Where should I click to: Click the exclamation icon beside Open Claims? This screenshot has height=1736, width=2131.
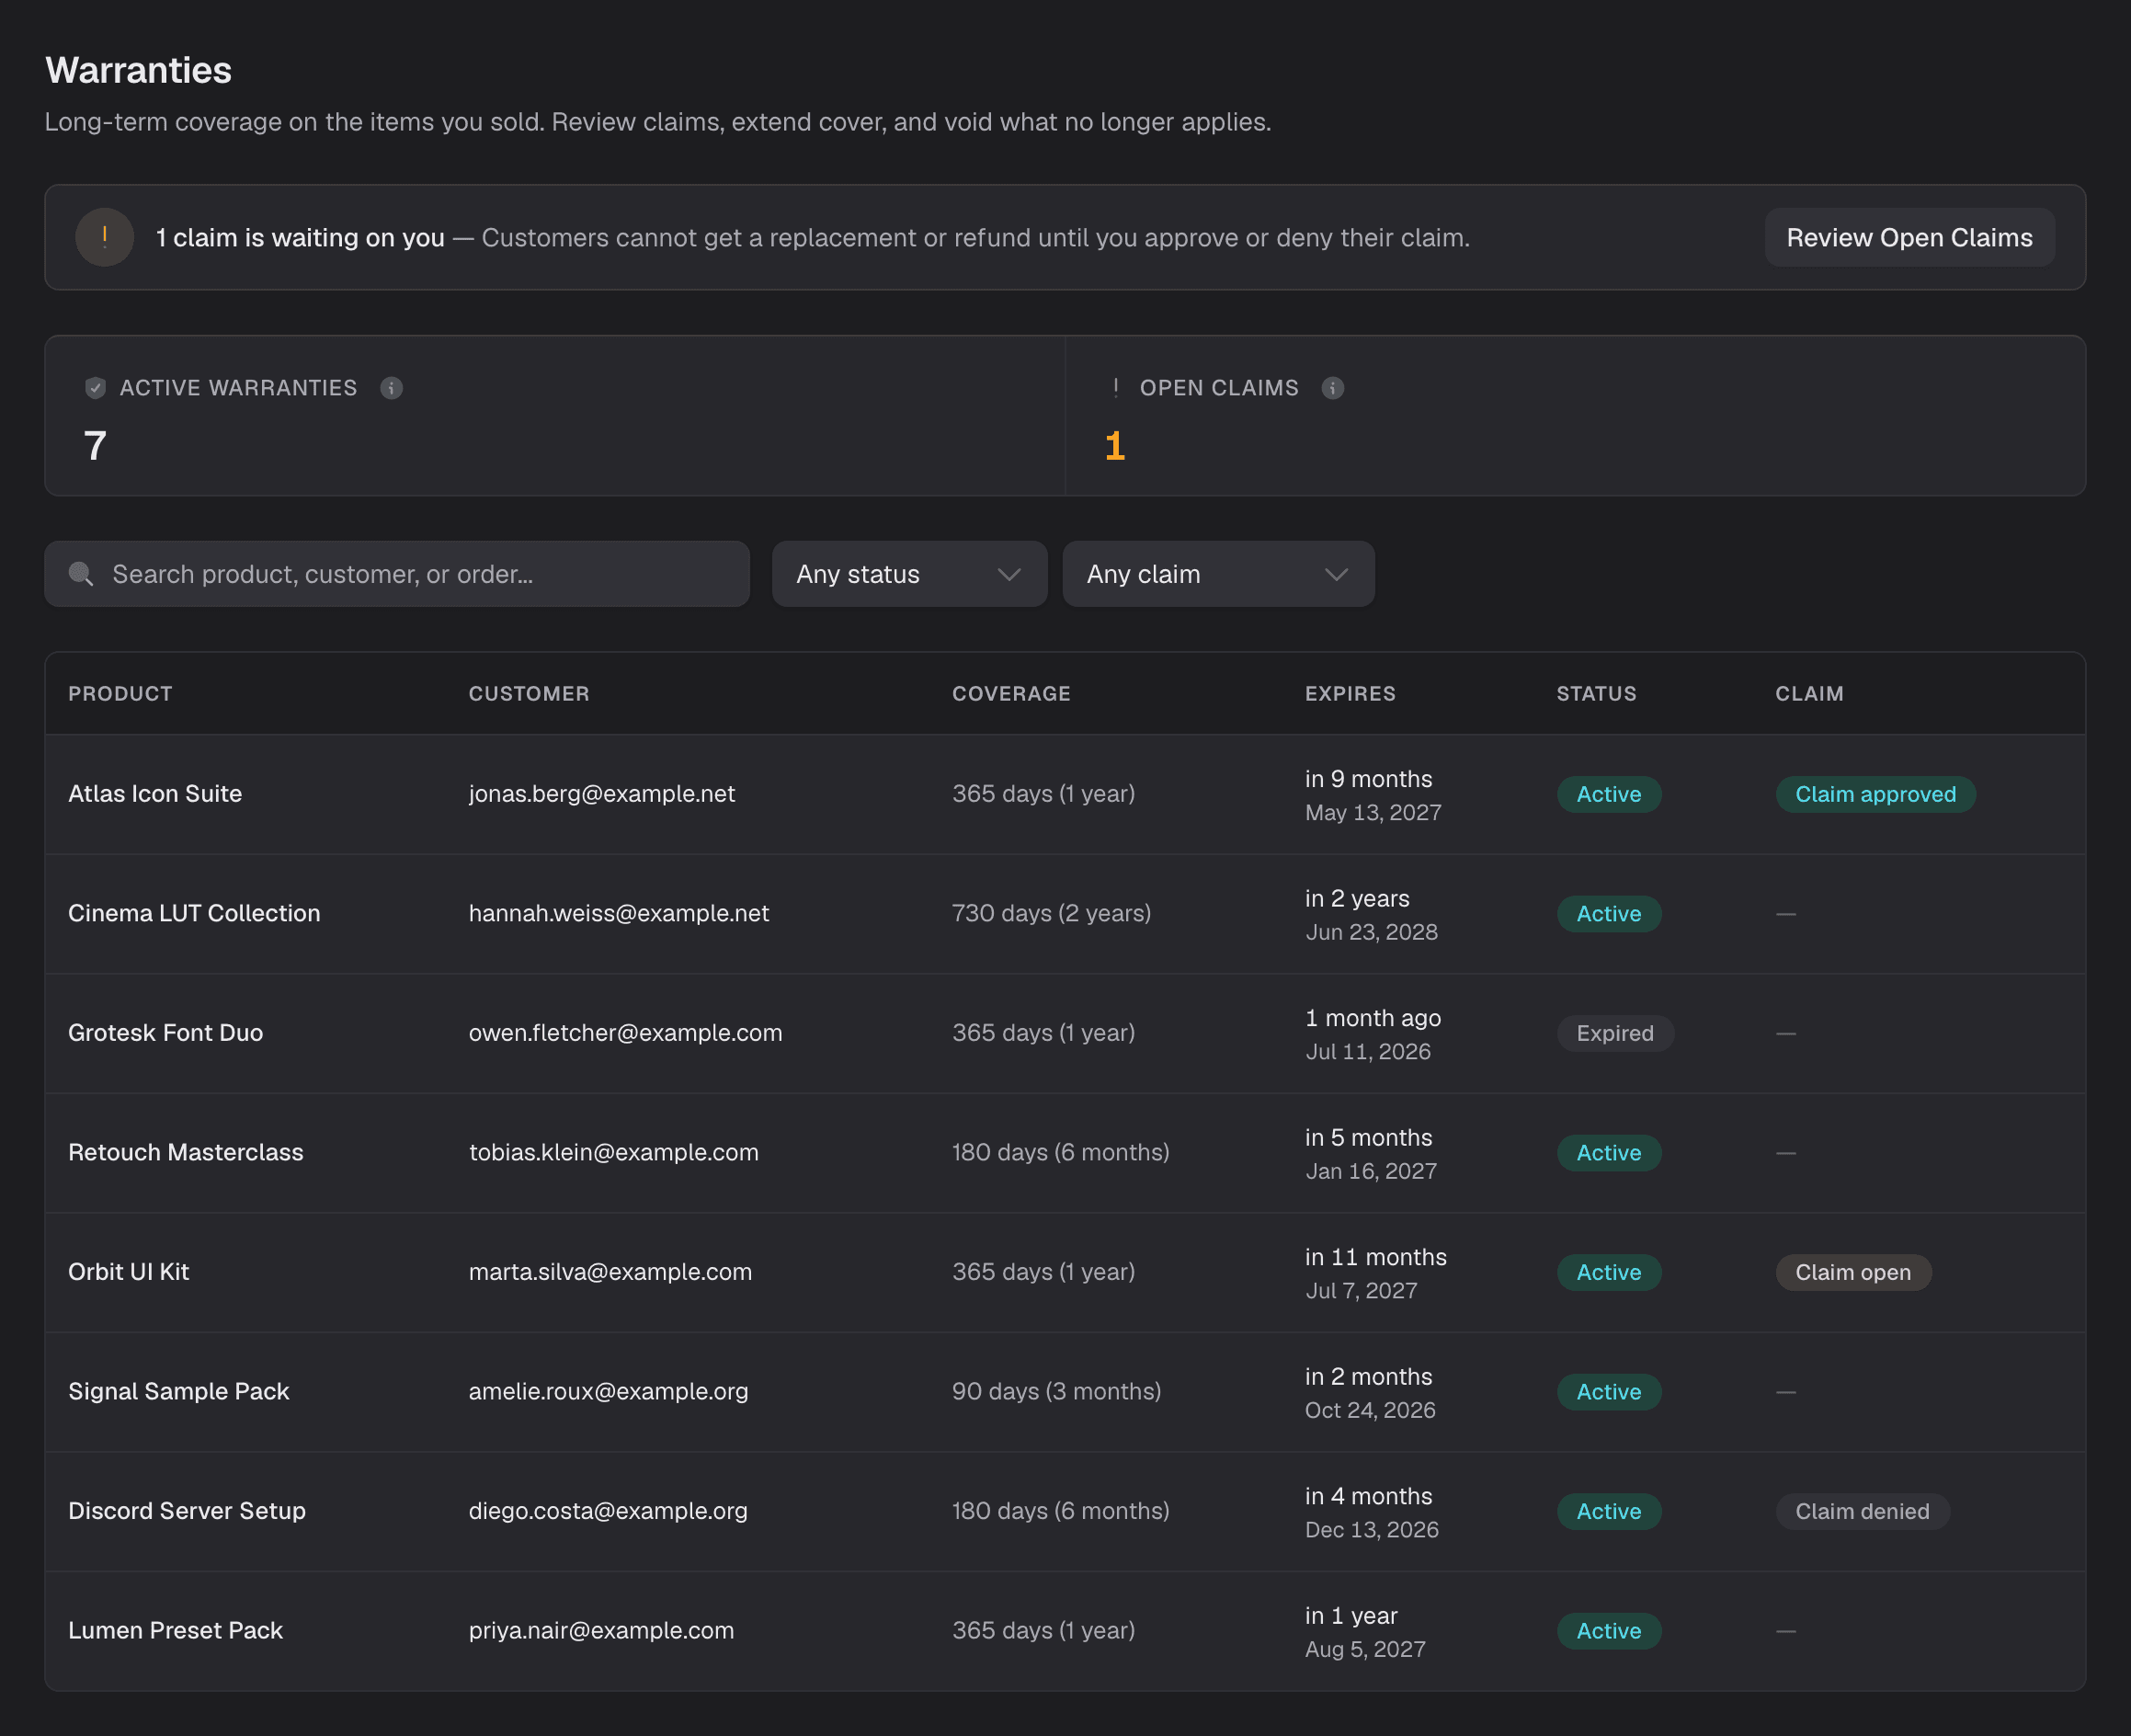click(x=1115, y=388)
